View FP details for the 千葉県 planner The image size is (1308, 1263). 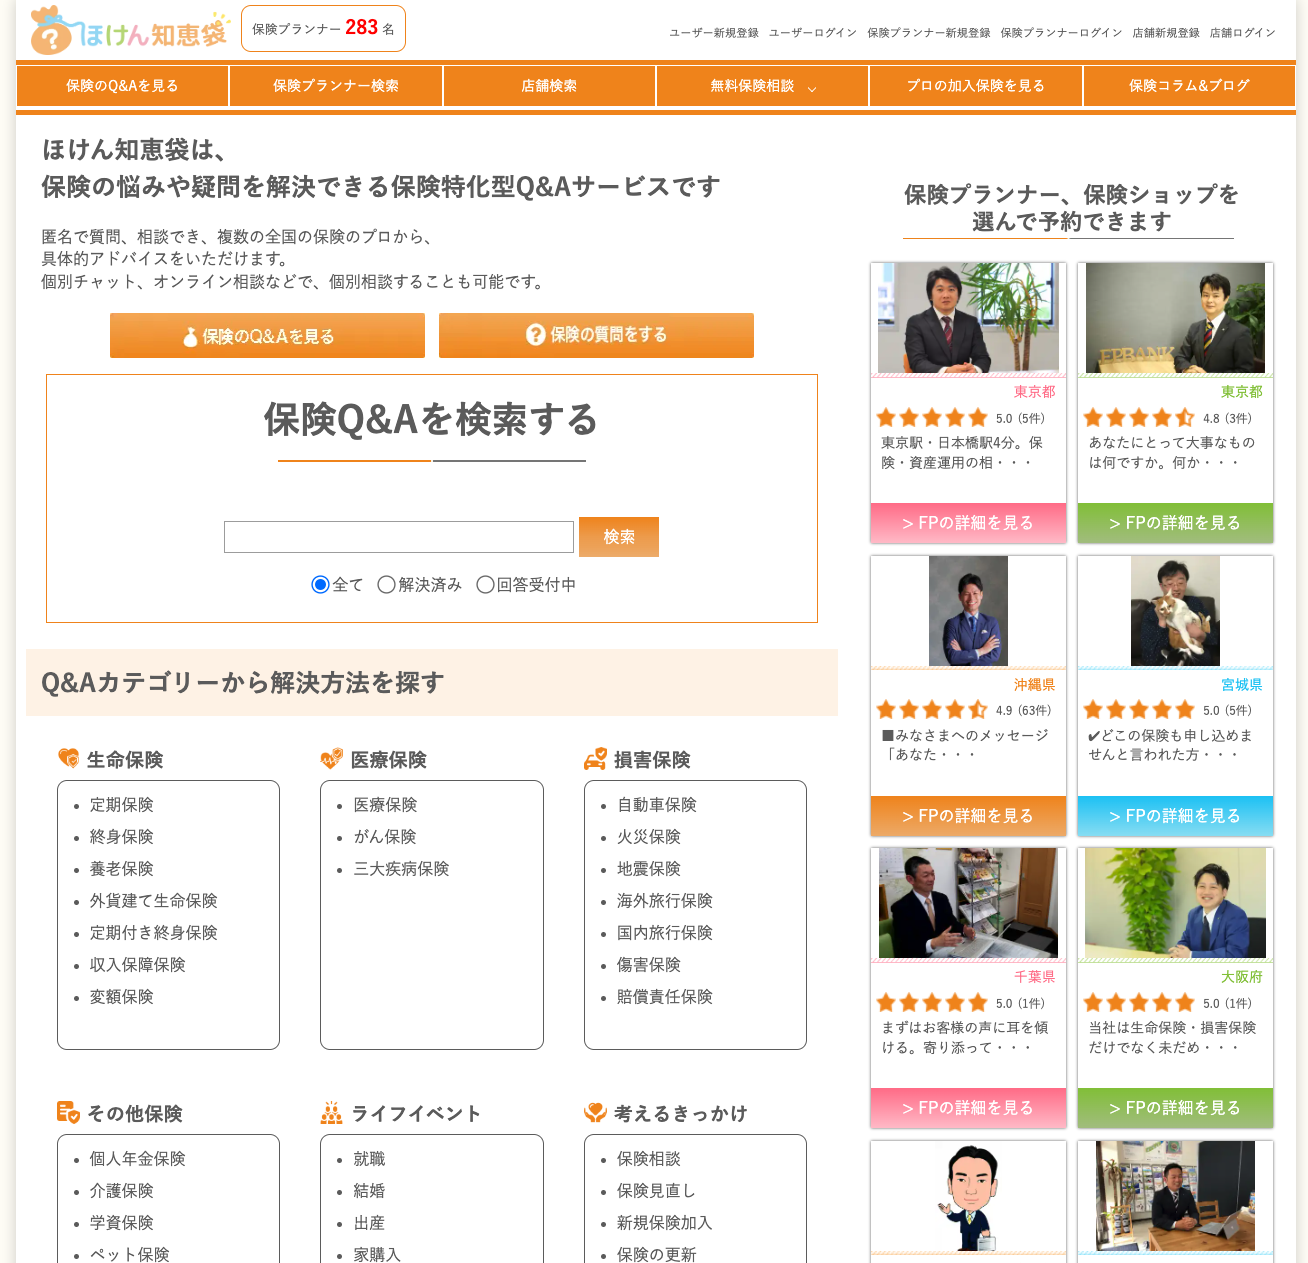point(968,1108)
